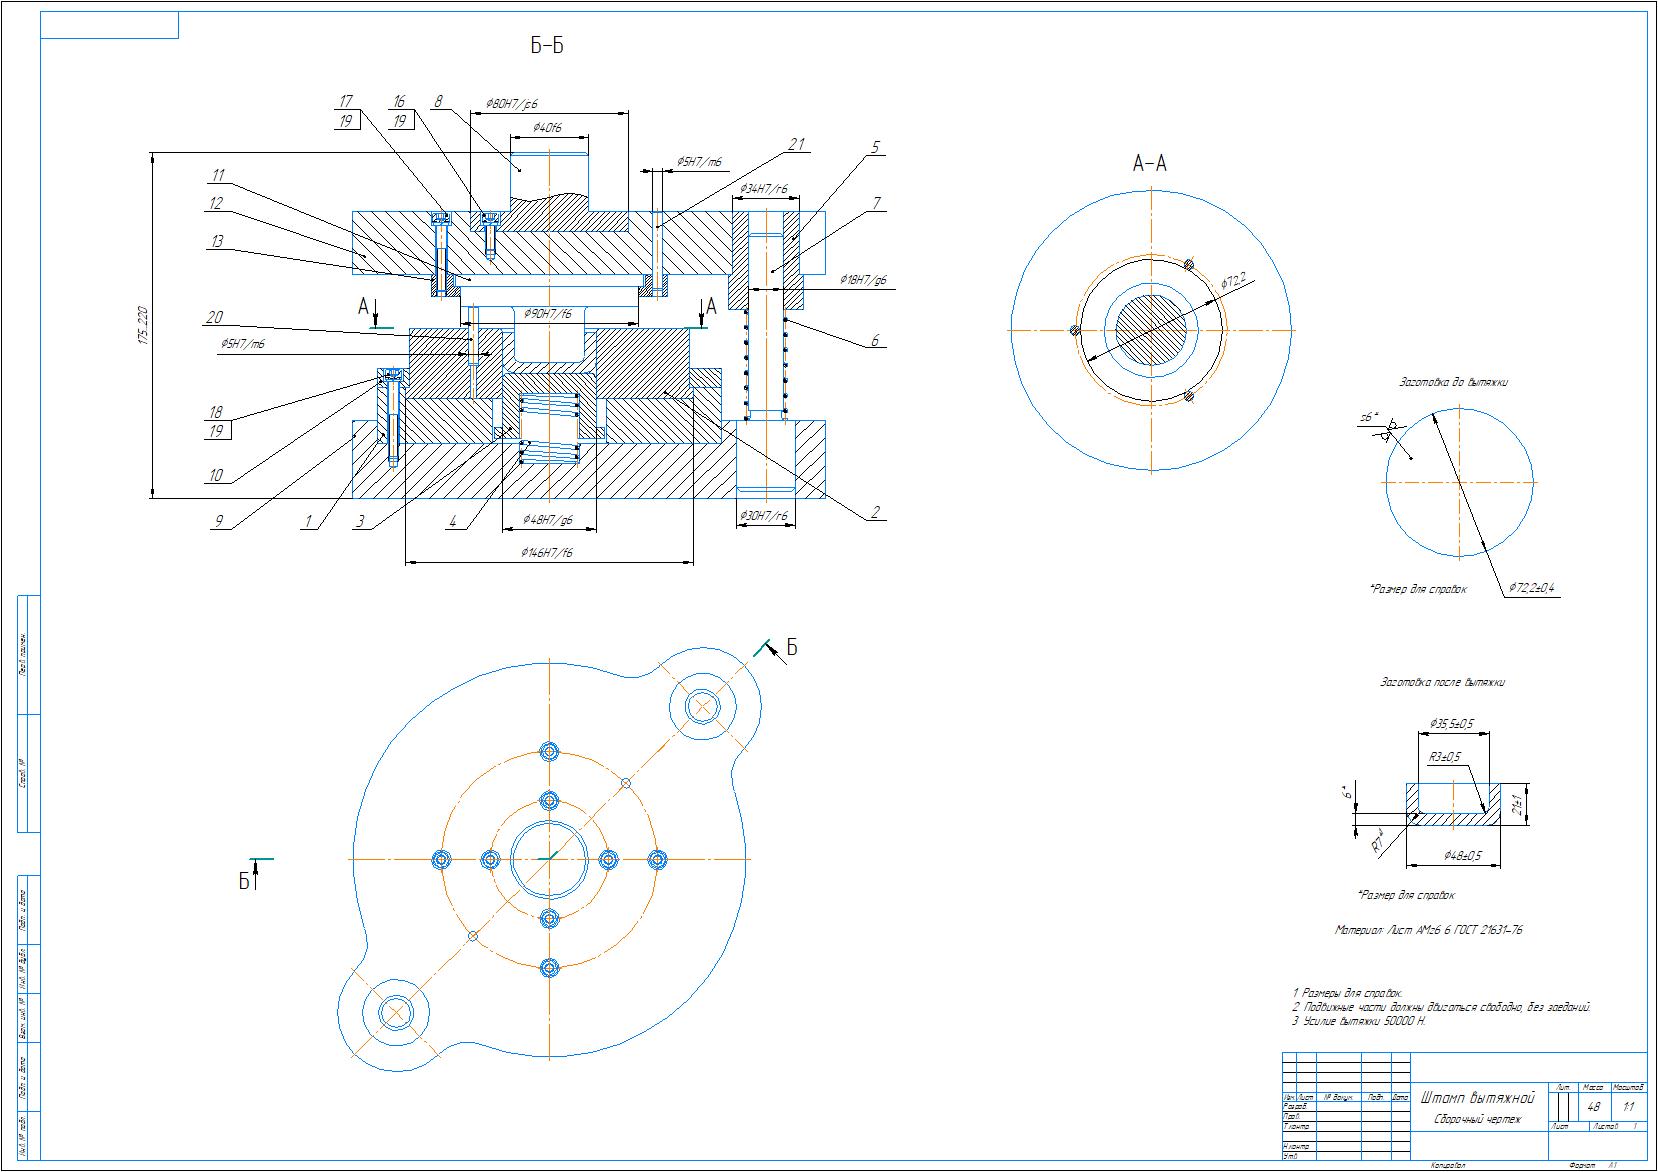Select the Б-Б section view title
Image resolution: width=1658 pixels, height=1172 pixels.
coord(546,46)
